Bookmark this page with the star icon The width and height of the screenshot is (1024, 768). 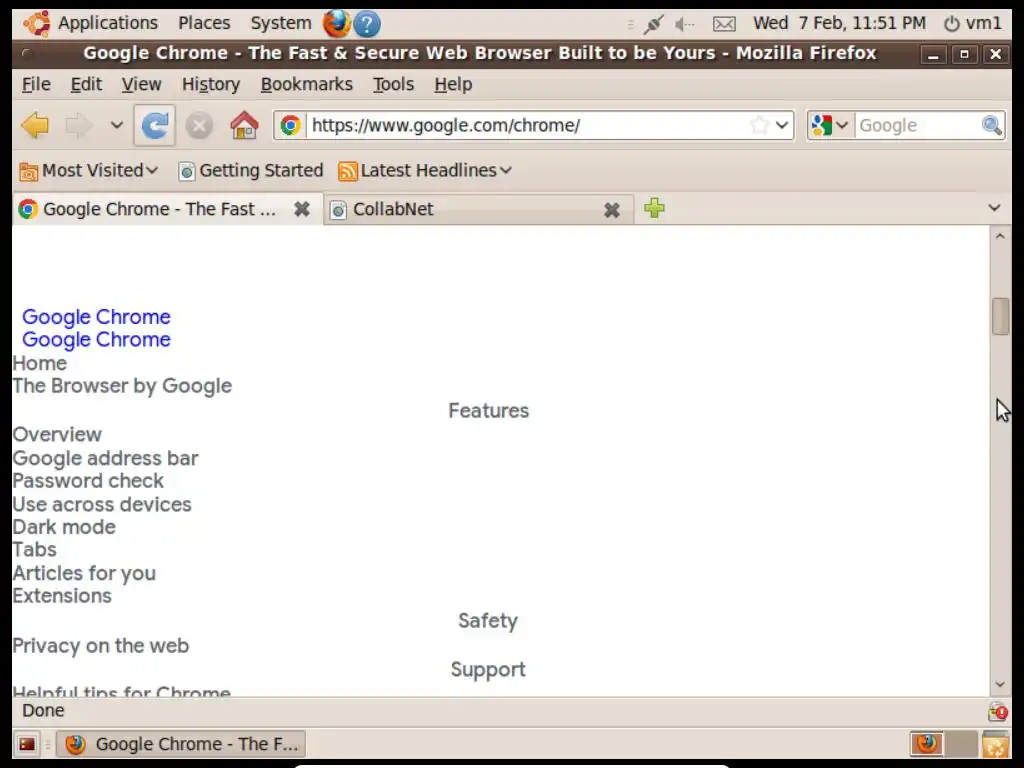(x=759, y=125)
